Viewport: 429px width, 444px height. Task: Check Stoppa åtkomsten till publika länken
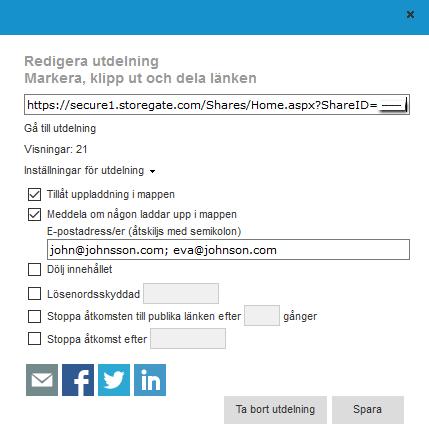pyautogui.click(x=34, y=316)
